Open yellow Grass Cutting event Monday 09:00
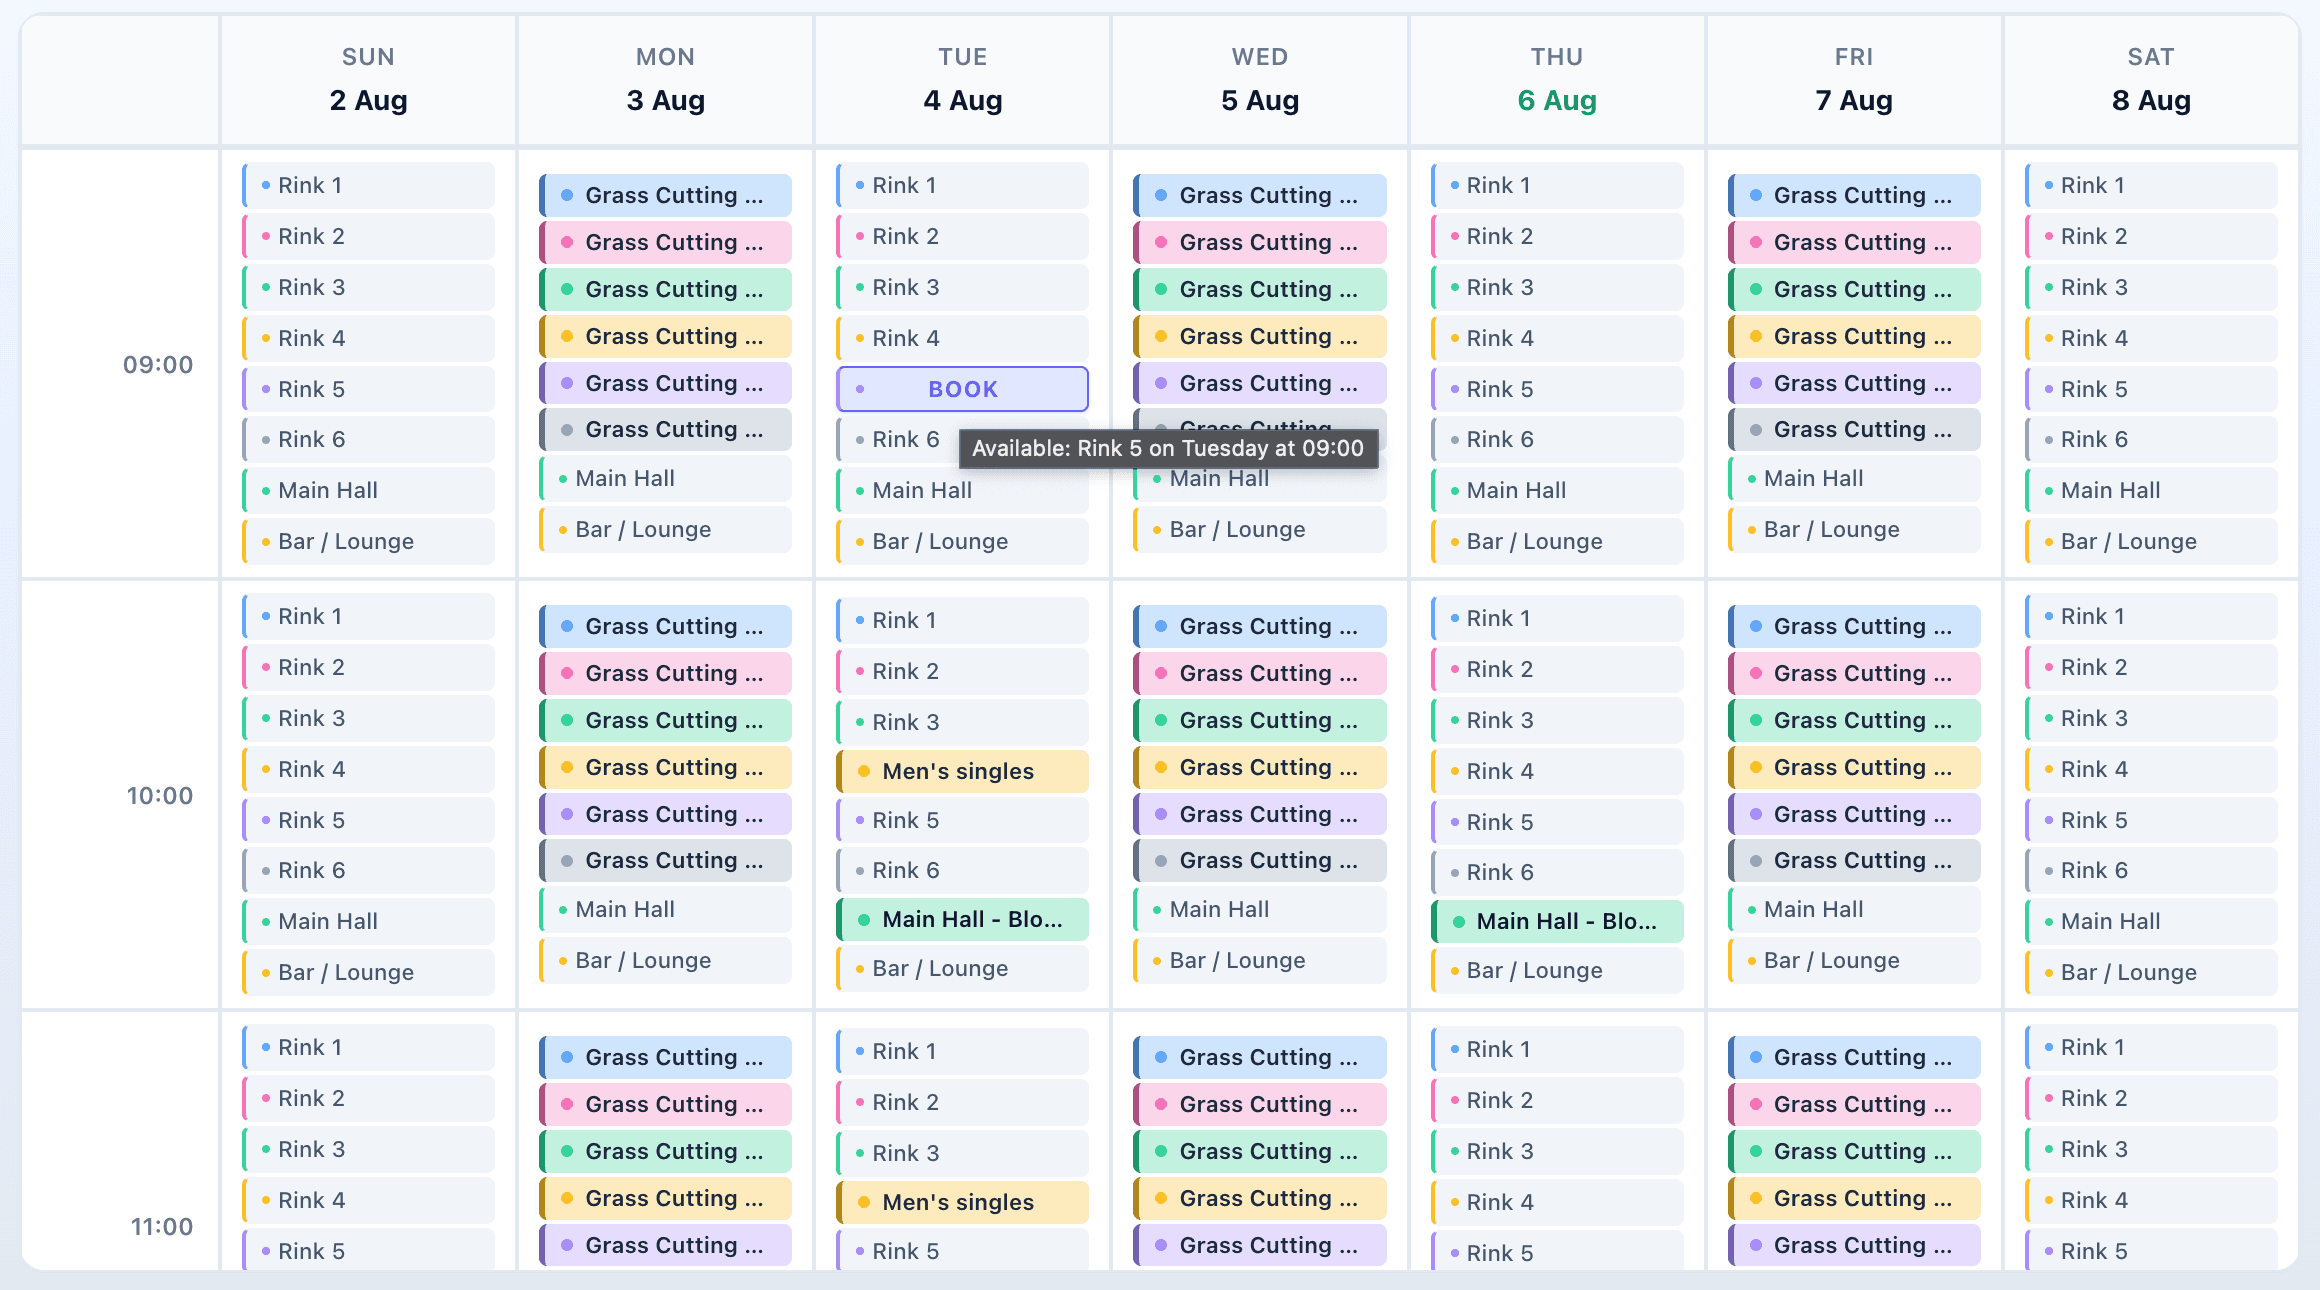Viewport: 2320px width, 1290px height. (x=665, y=336)
